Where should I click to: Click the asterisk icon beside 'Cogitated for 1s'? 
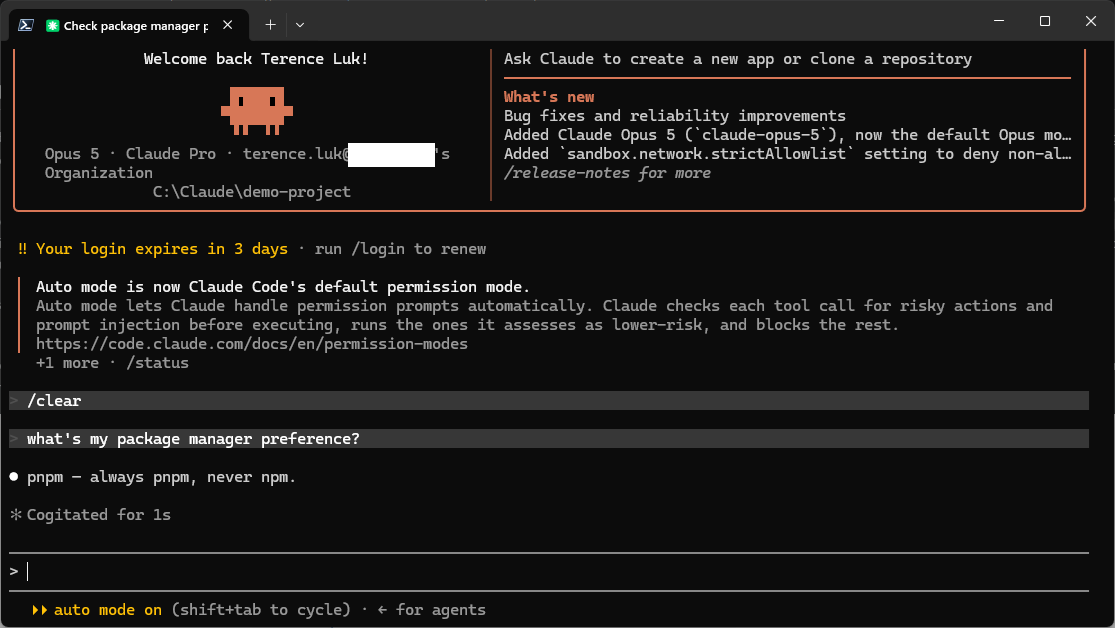[16, 514]
